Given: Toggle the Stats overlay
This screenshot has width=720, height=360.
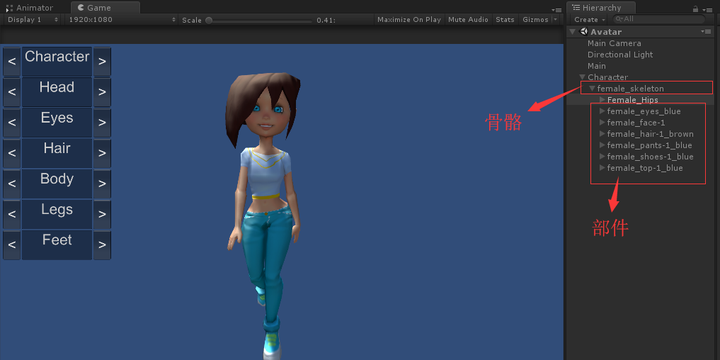Looking at the screenshot, I should point(505,20).
